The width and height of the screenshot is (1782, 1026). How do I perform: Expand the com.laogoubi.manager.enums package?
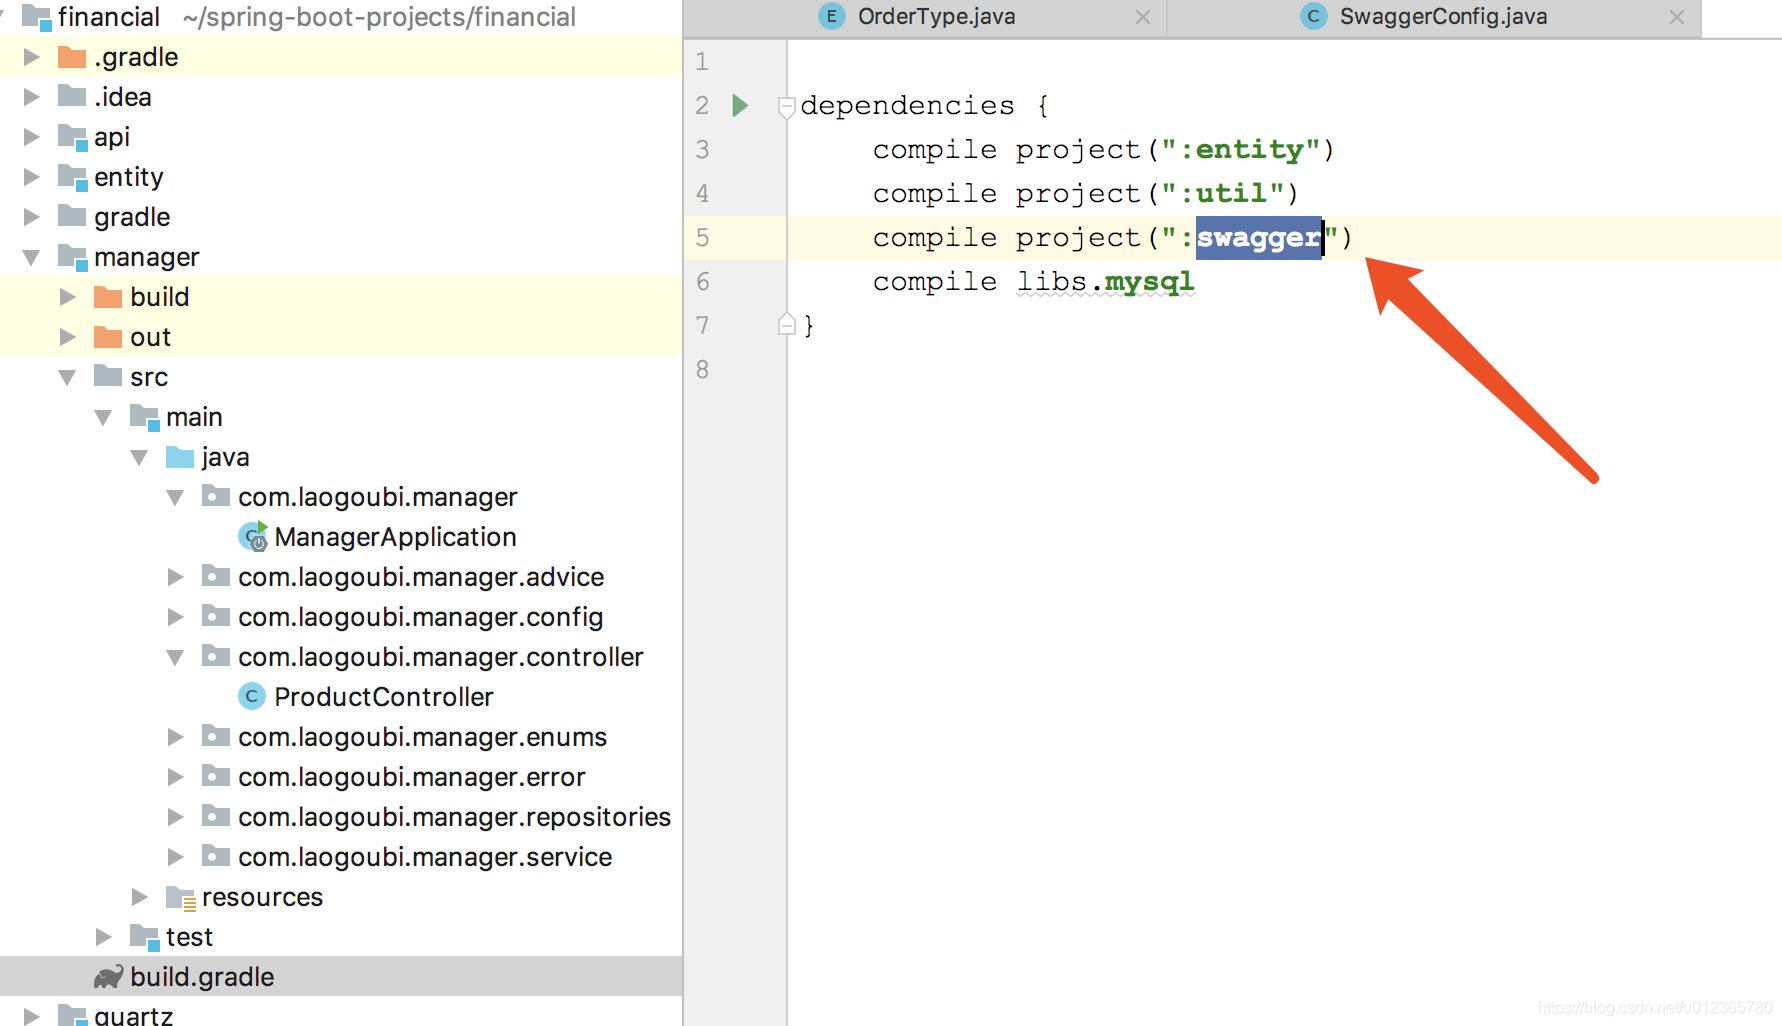point(175,737)
